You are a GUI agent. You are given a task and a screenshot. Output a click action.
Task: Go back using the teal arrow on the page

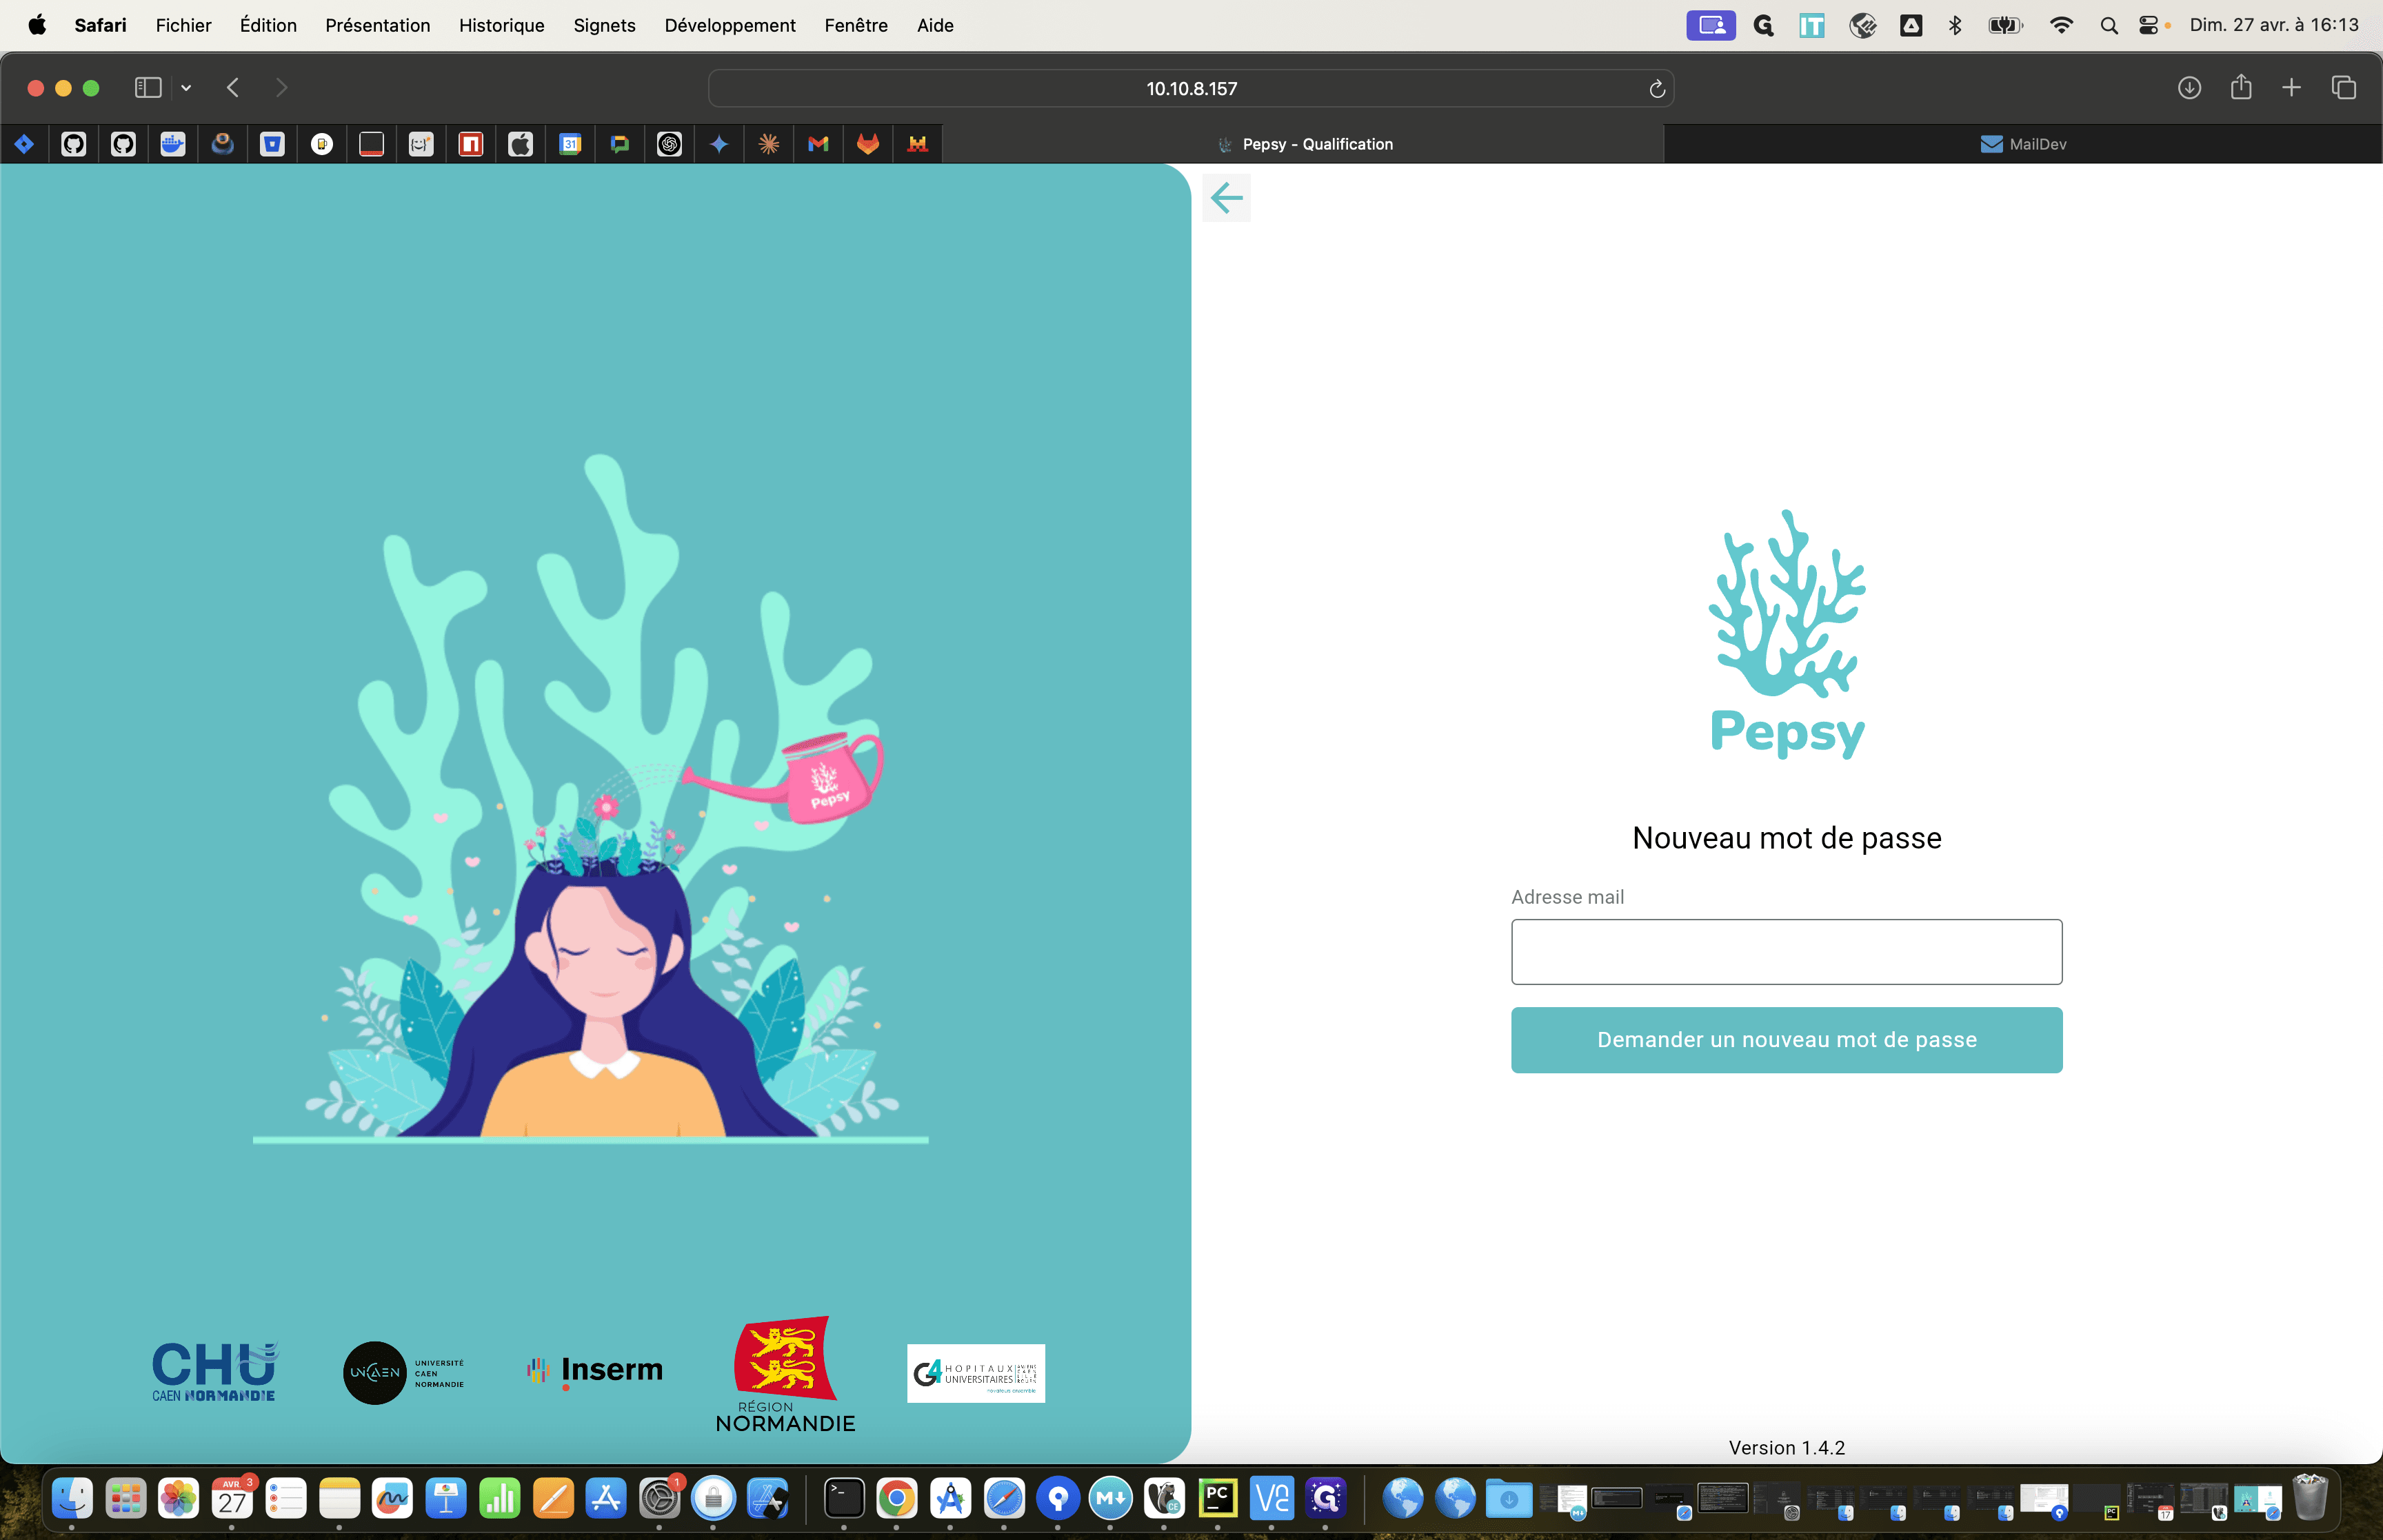1226,198
